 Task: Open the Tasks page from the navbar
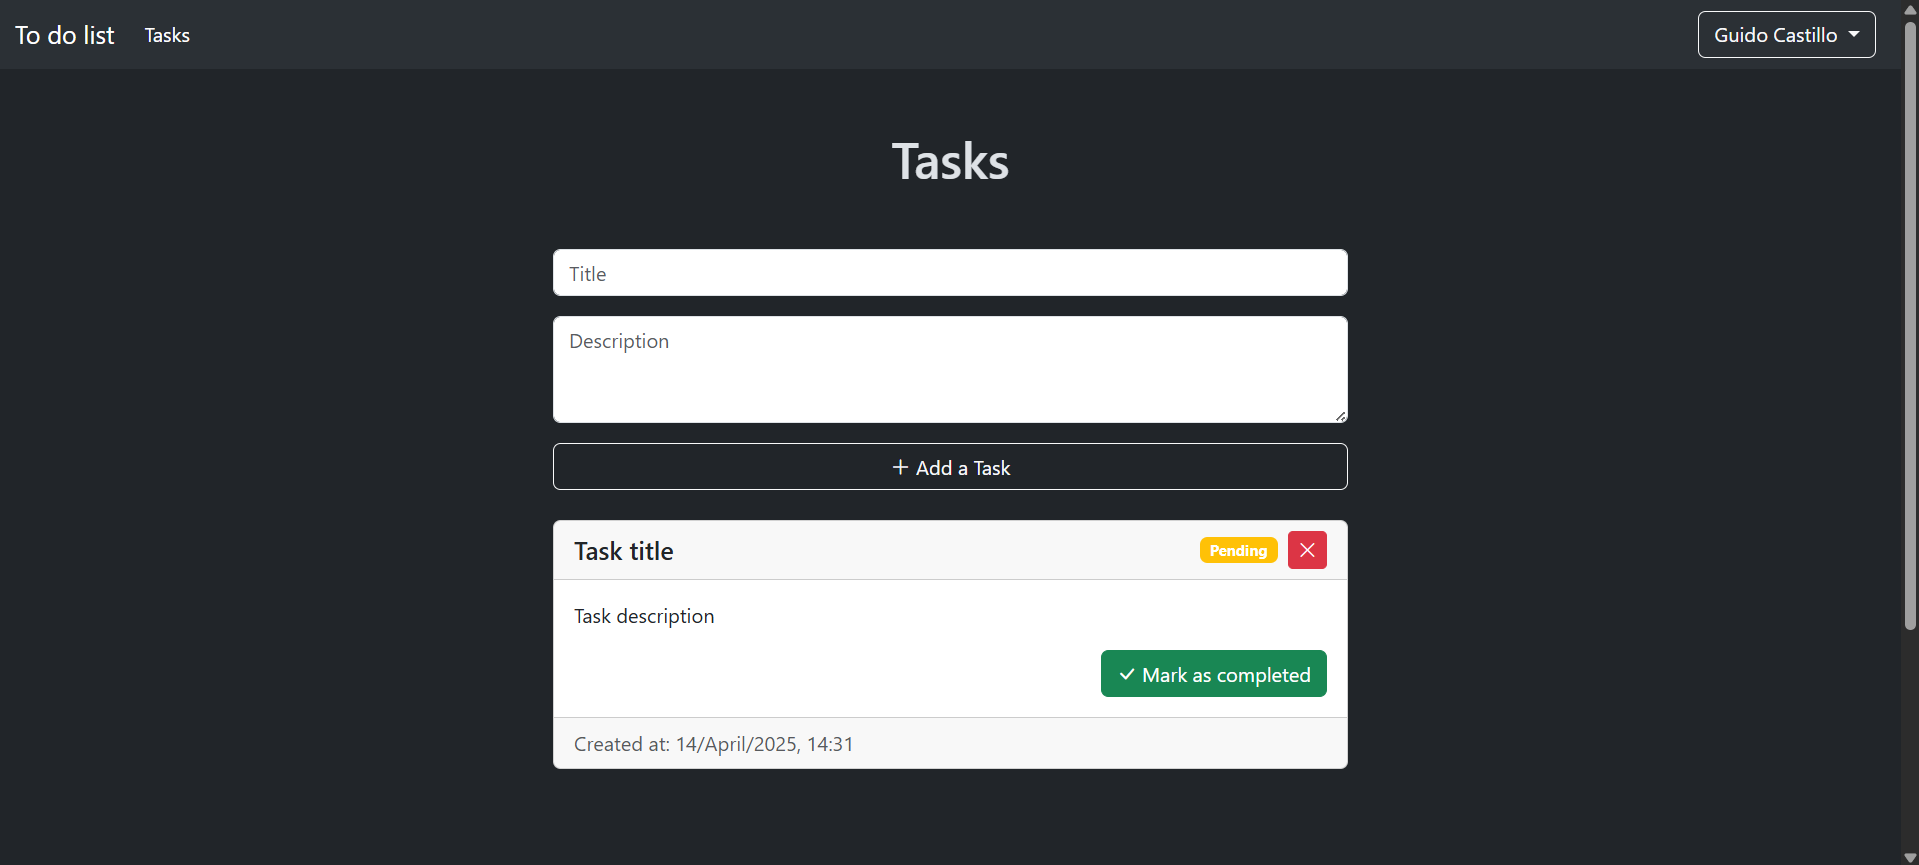coord(167,35)
